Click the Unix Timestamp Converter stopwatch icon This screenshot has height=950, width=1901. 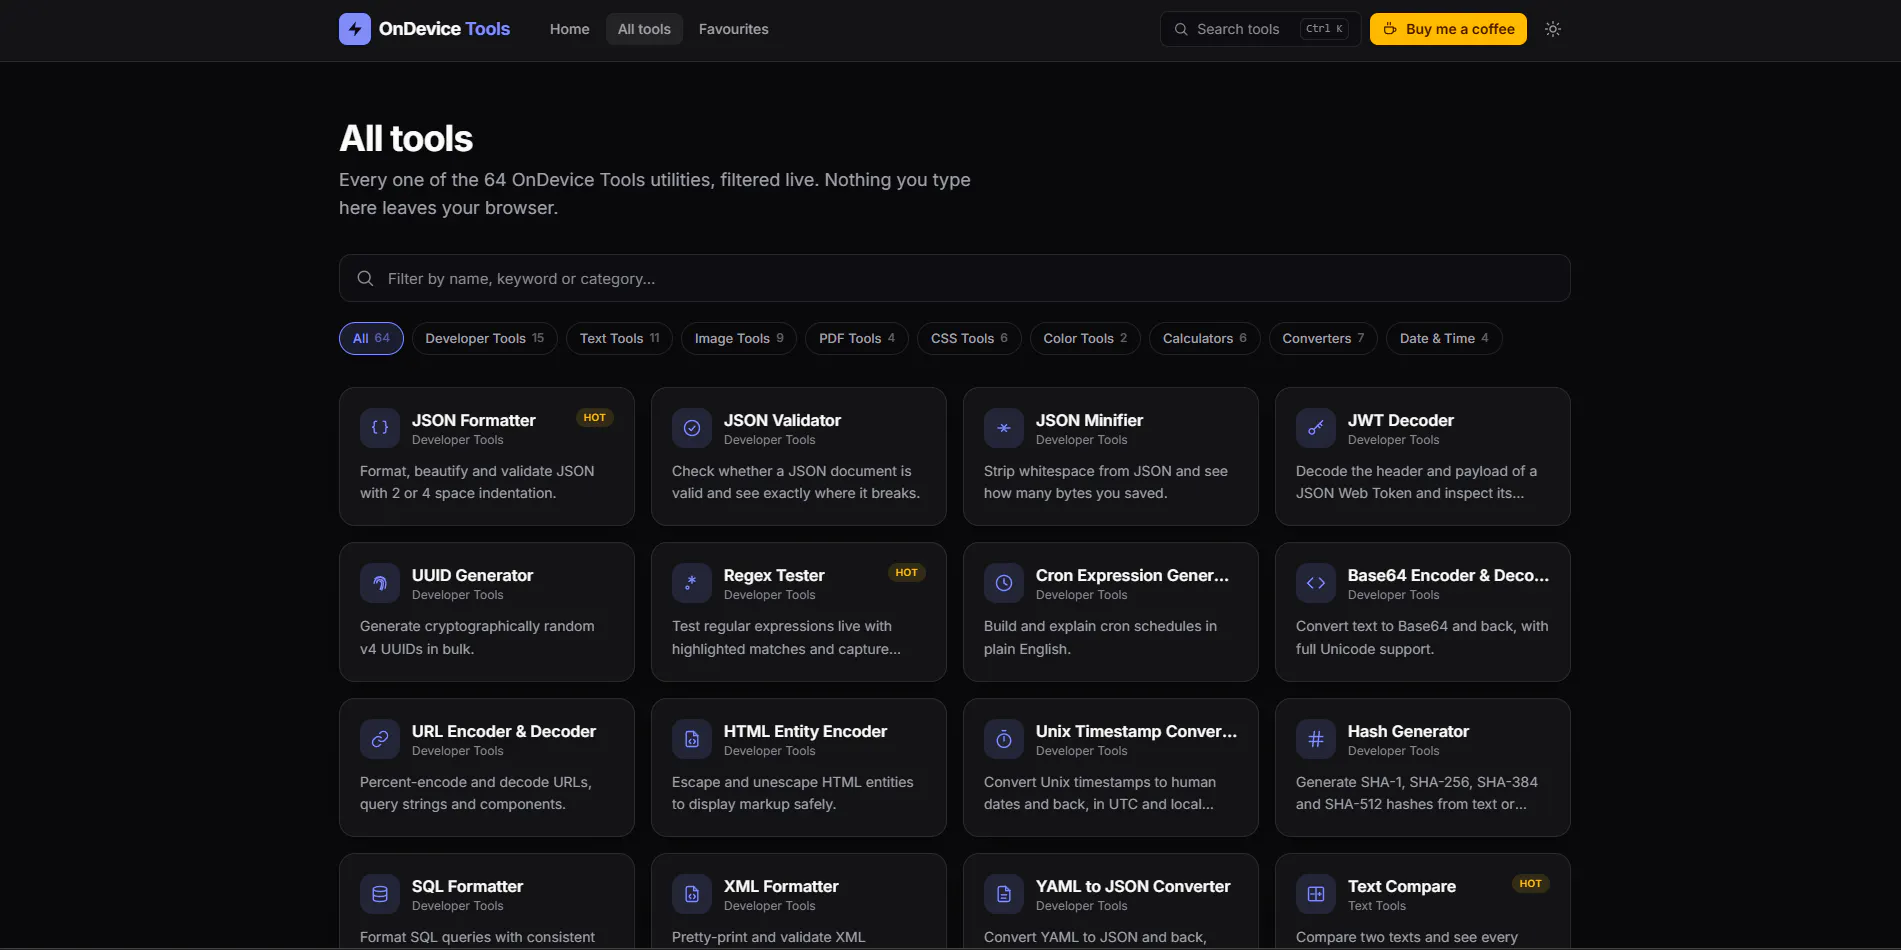1004,739
